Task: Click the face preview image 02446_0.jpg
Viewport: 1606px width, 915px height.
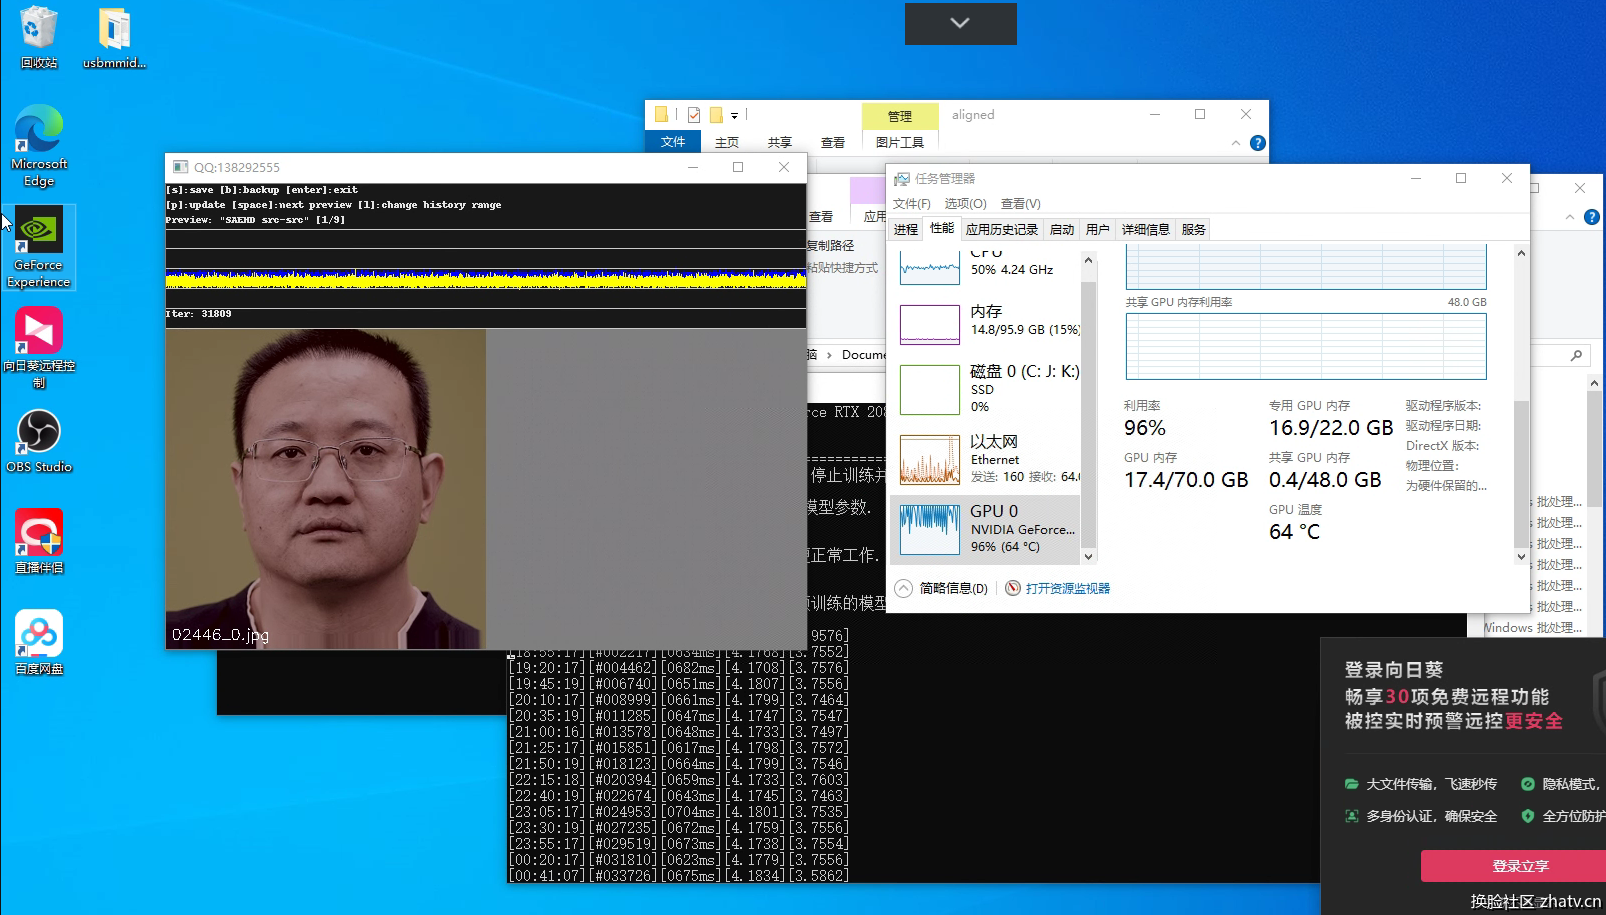Action: click(326, 489)
